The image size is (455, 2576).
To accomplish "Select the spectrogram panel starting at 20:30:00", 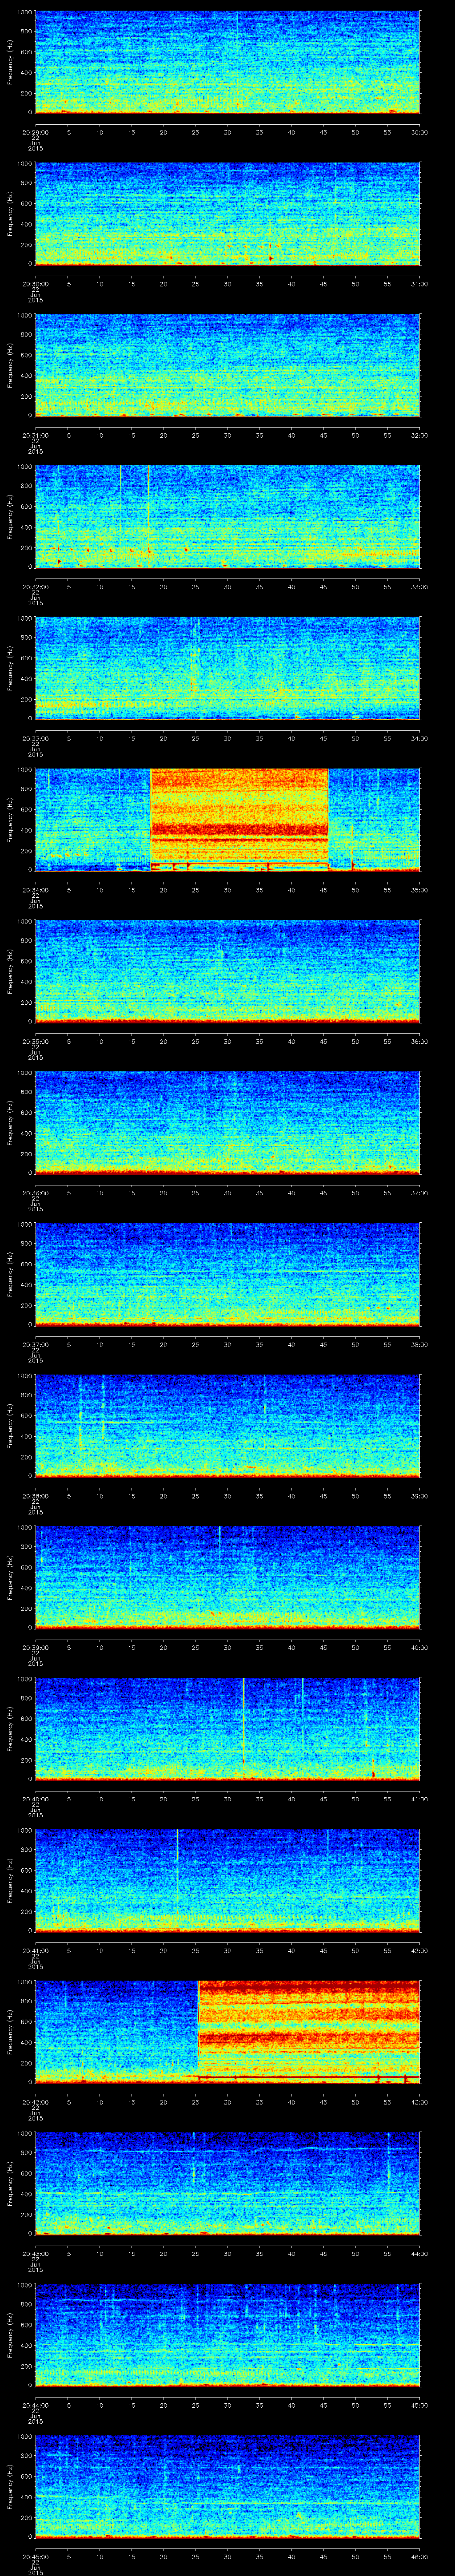I will tap(228, 213).
